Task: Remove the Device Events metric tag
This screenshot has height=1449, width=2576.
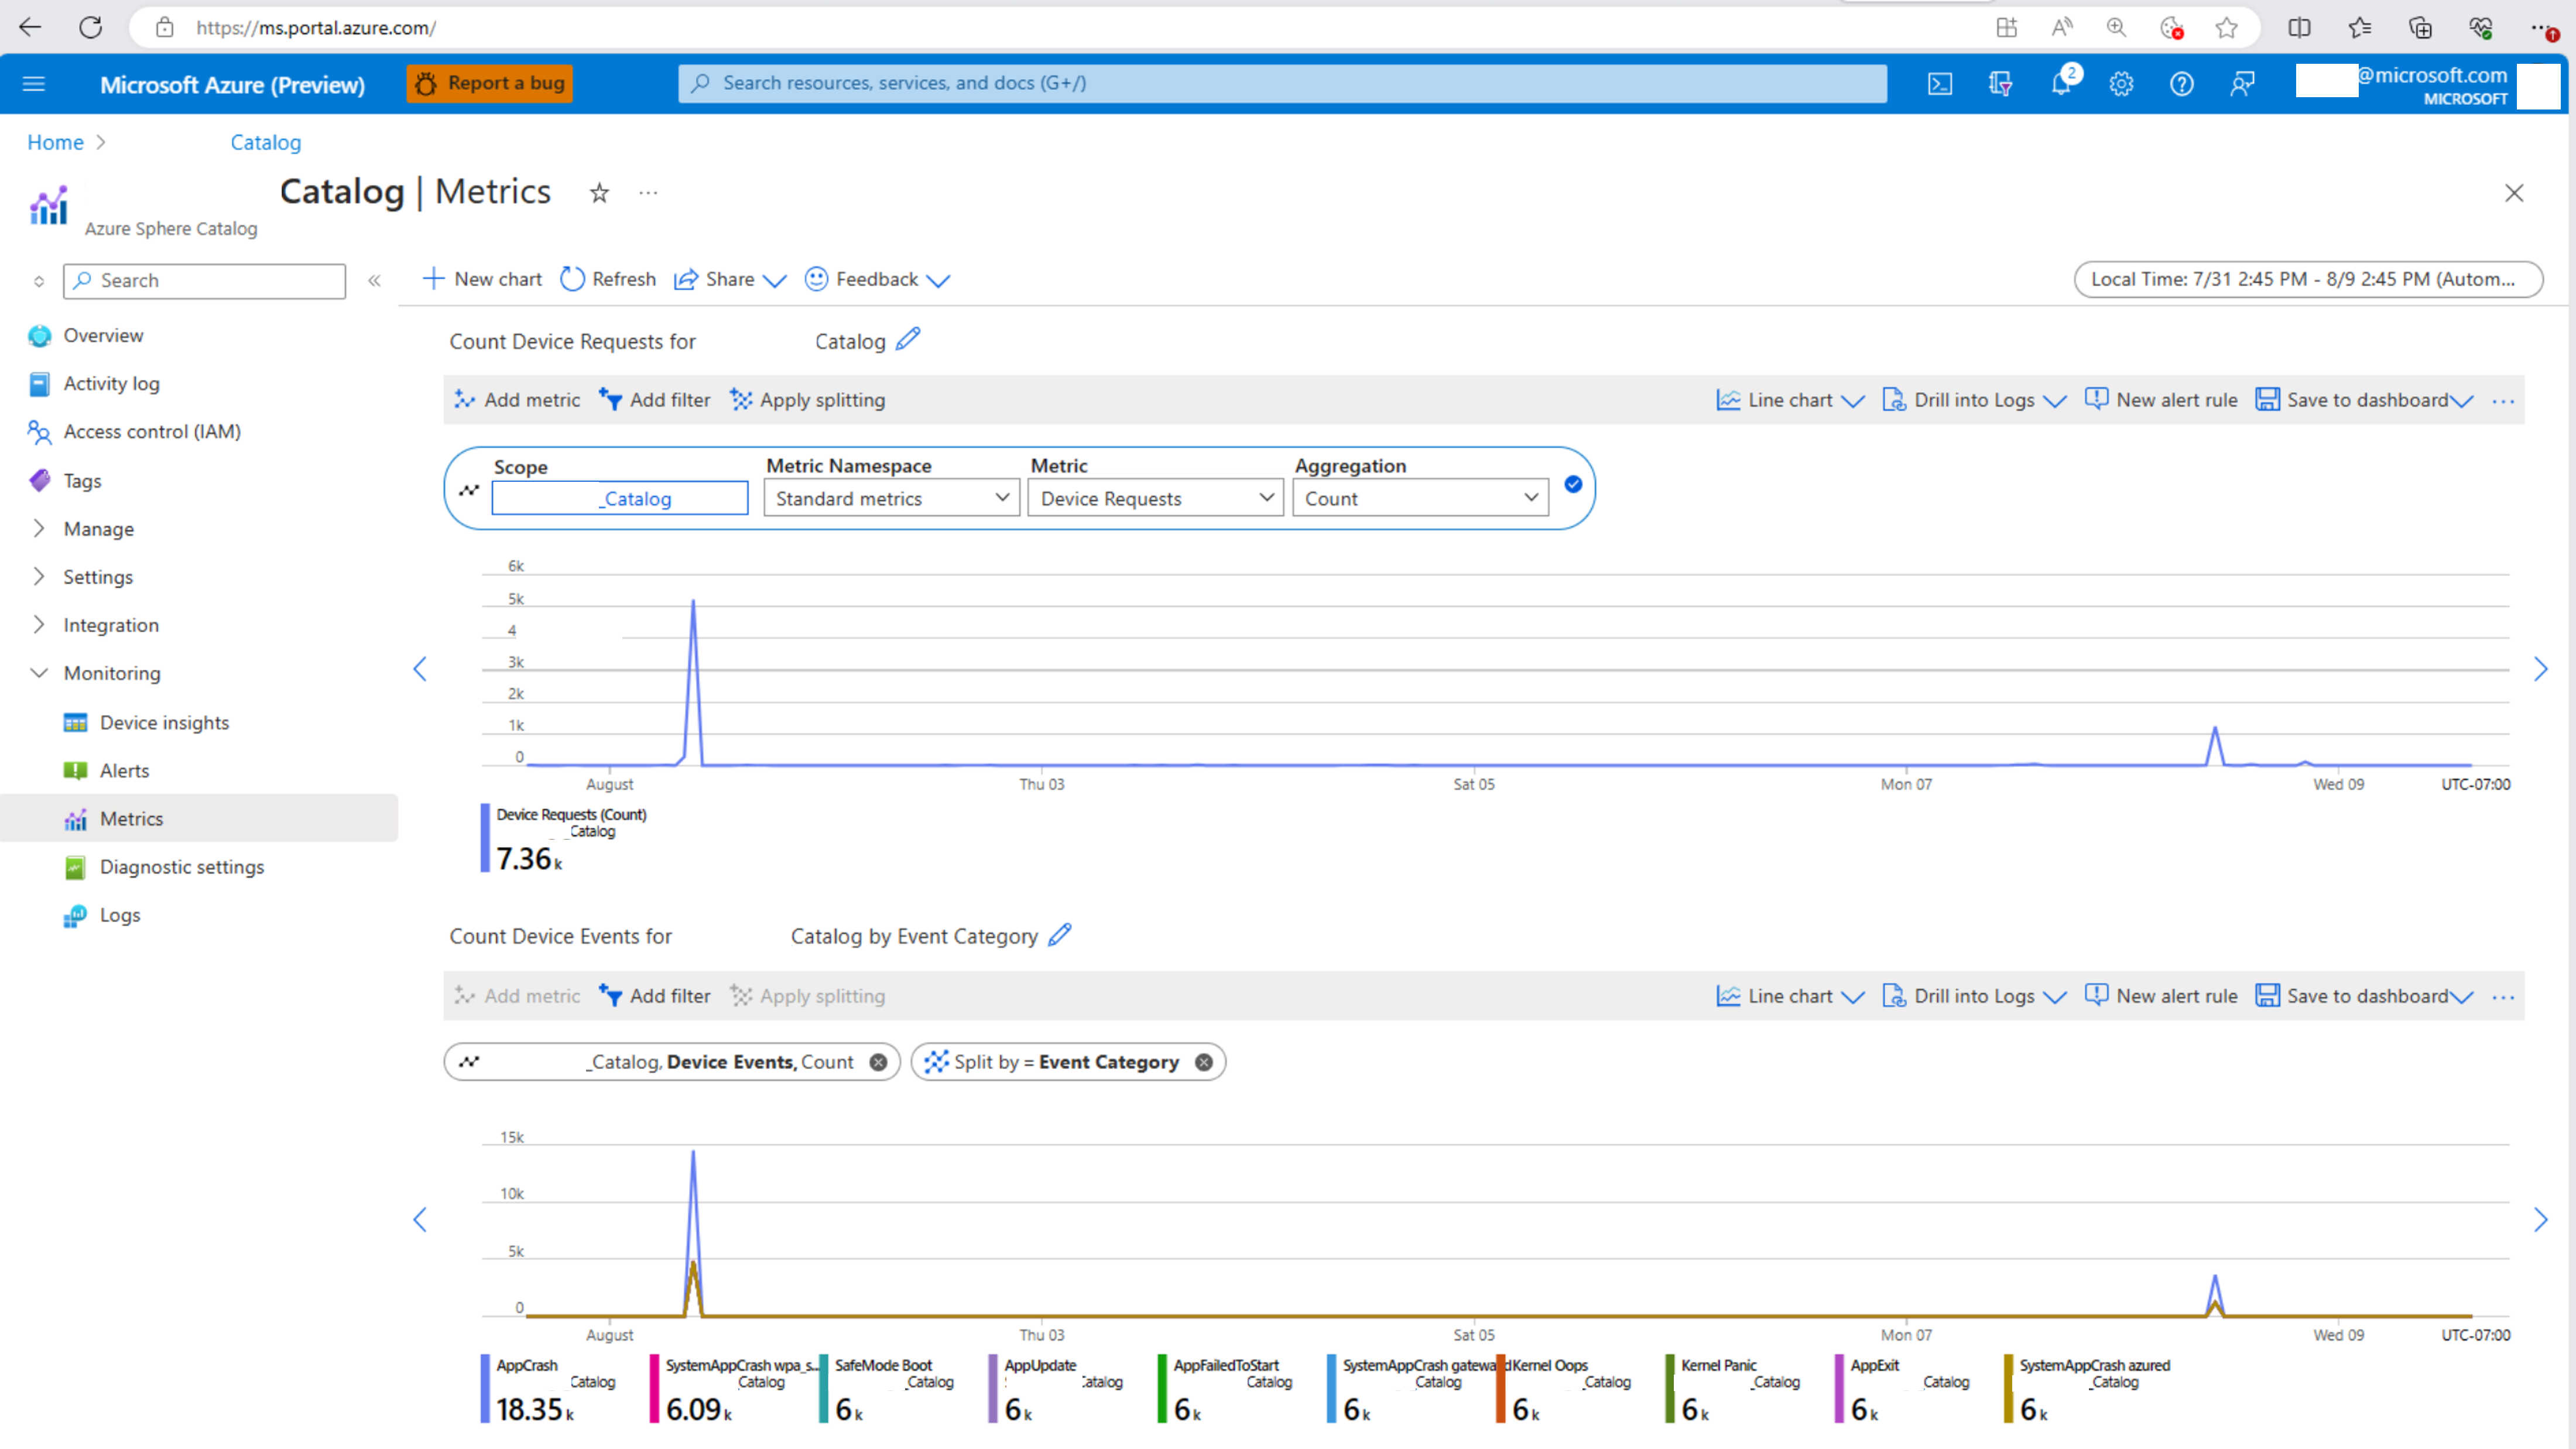Action: click(x=879, y=1061)
